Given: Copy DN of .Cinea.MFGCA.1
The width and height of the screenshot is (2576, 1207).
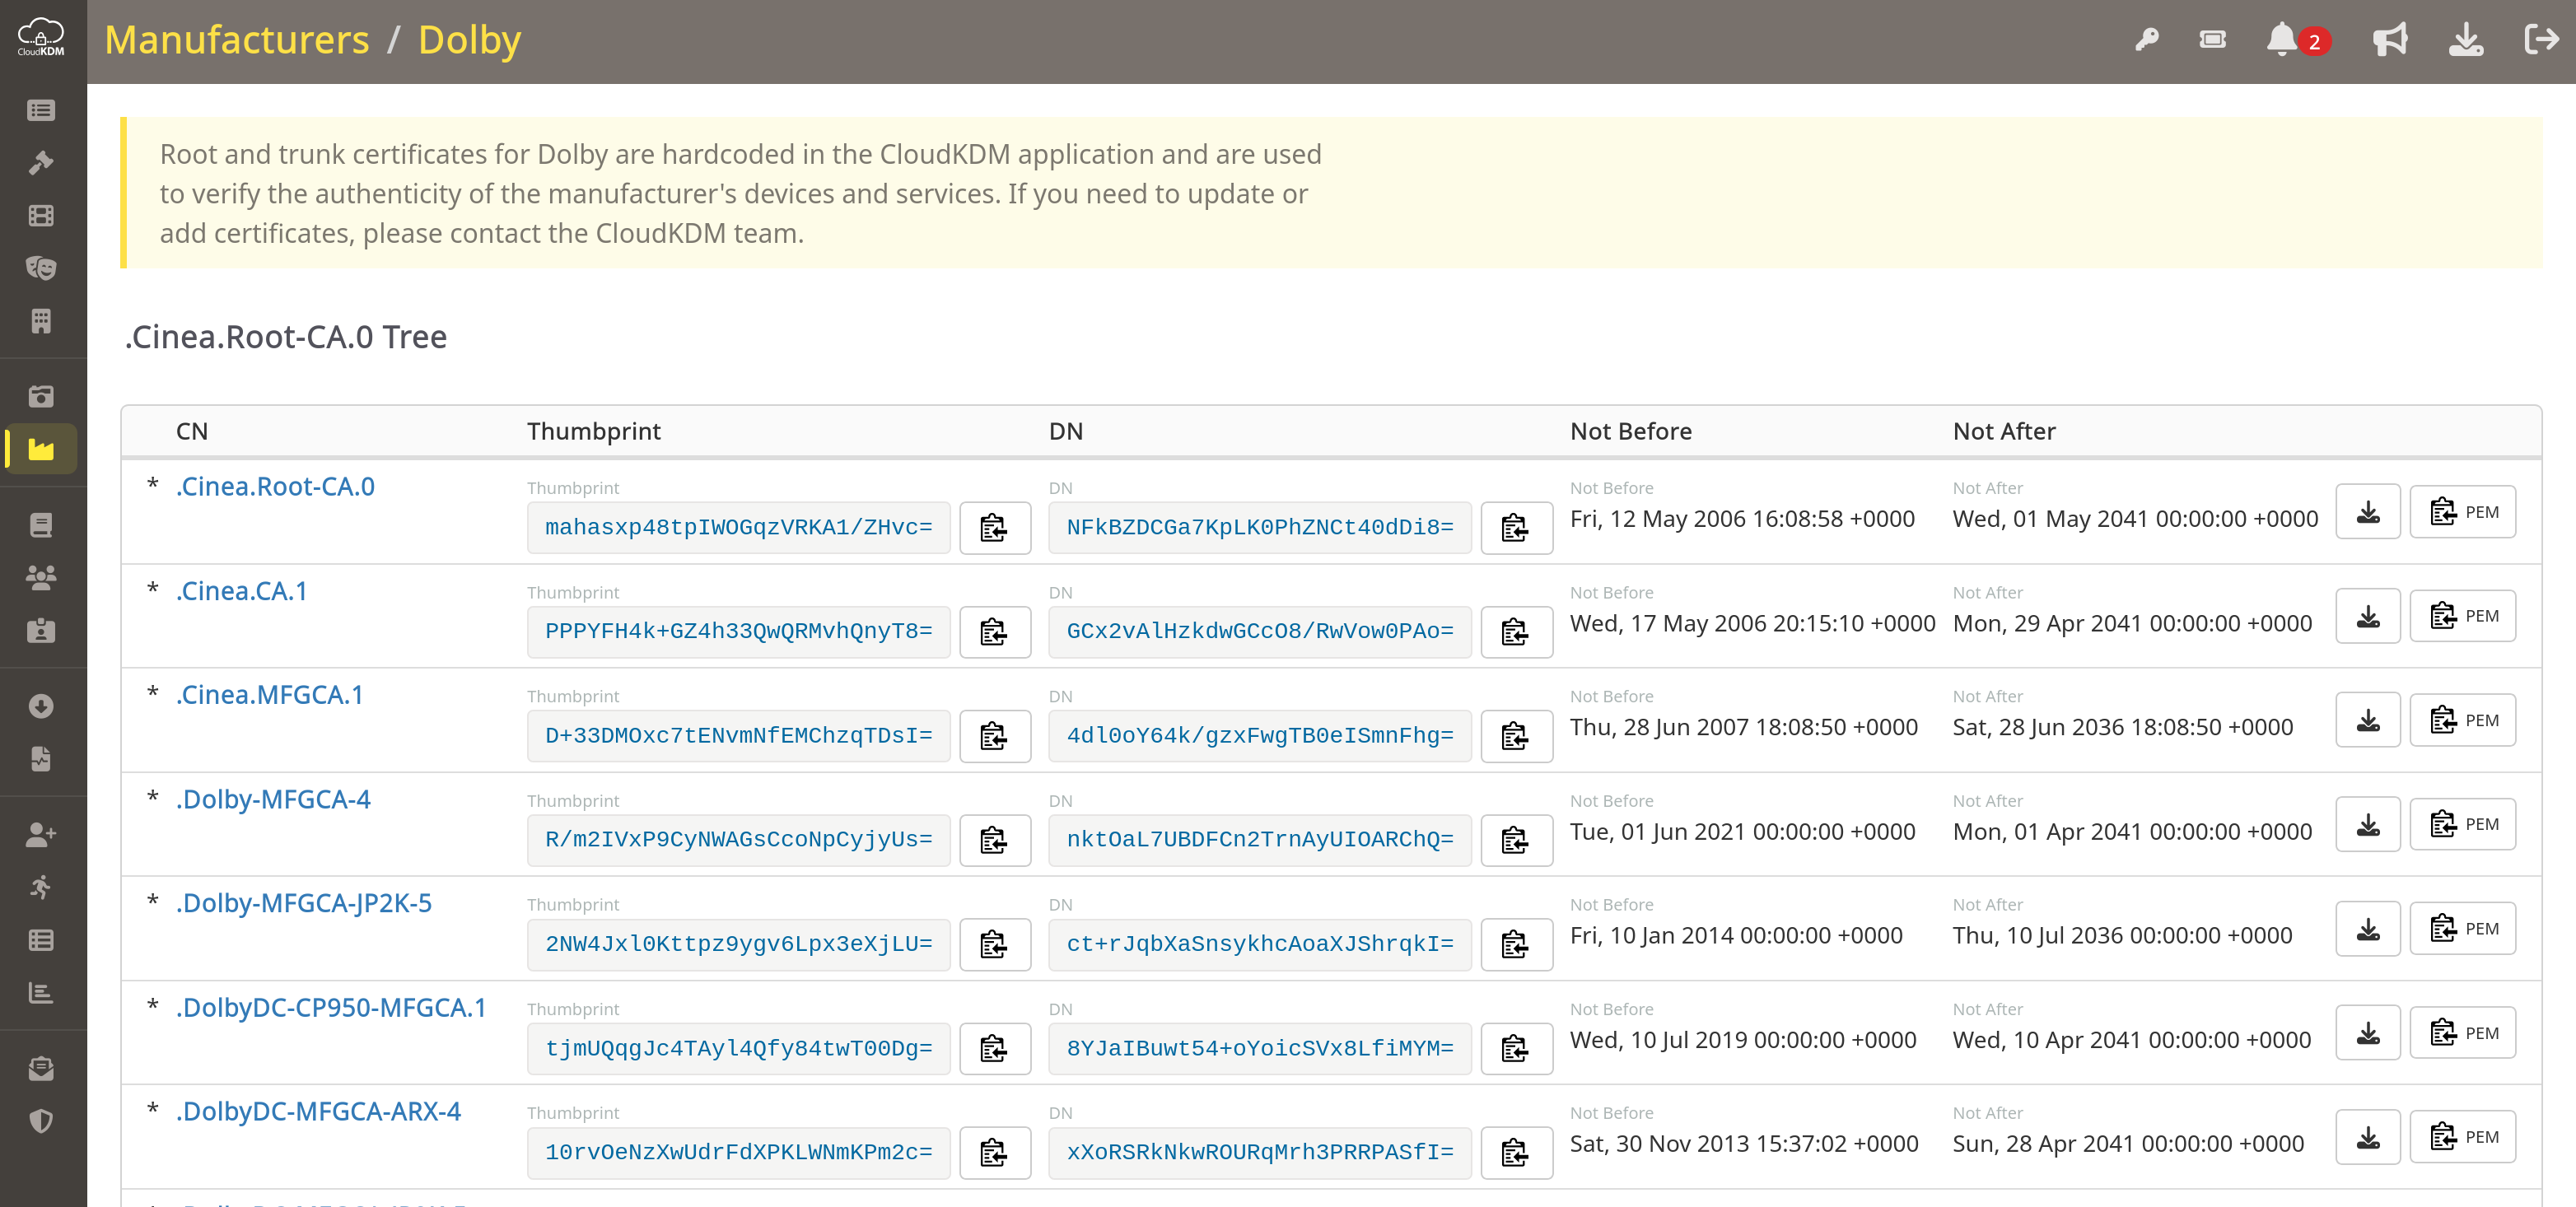Looking at the screenshot, I should [1516, 736].
